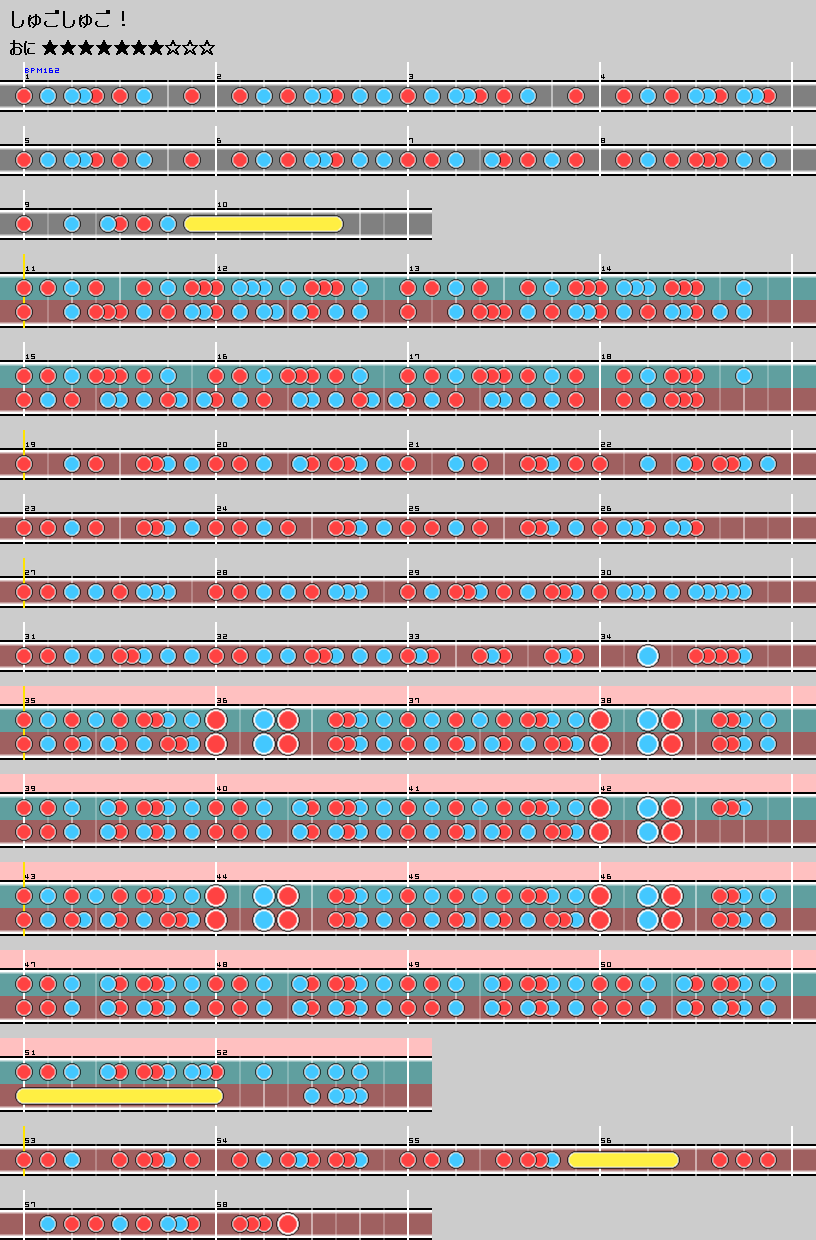The image size is (816, 1240).
Task: Select the final large red note in measure 58
Action: (x=288, y=1224)
